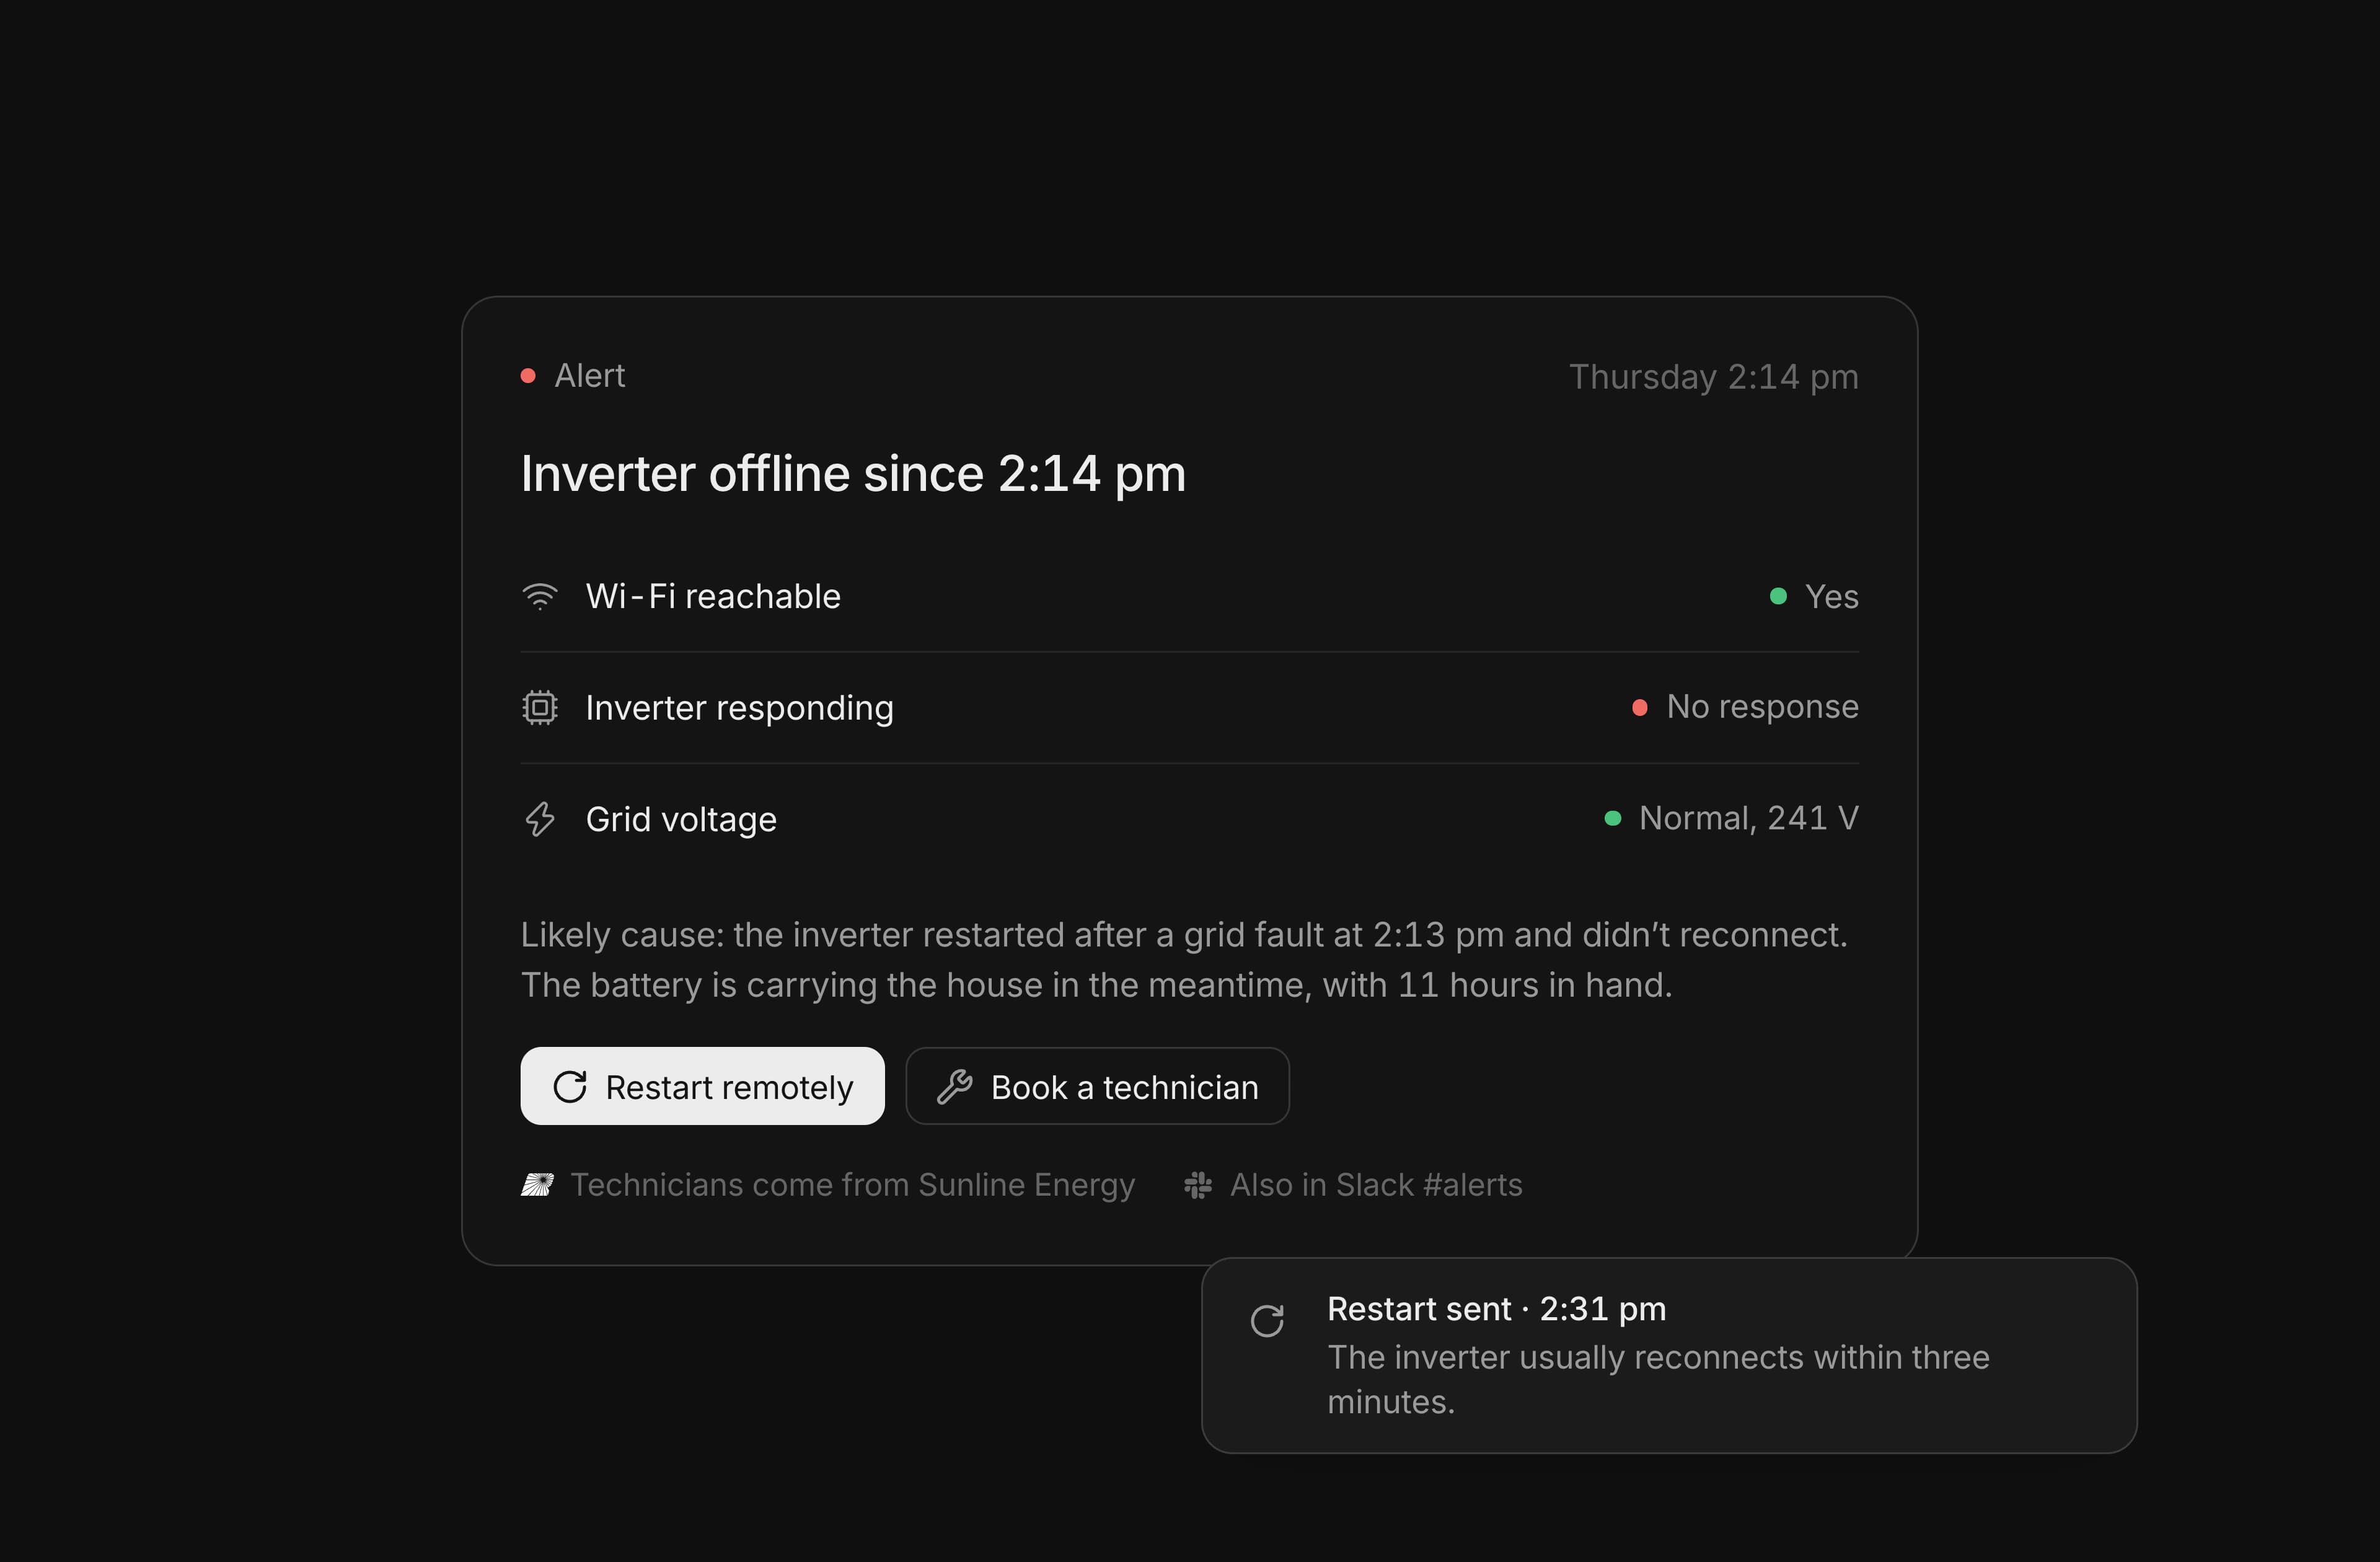Select the Inverter responding row label
The width and height of the screenshot is (2380, 1562).
coord(739,708)
